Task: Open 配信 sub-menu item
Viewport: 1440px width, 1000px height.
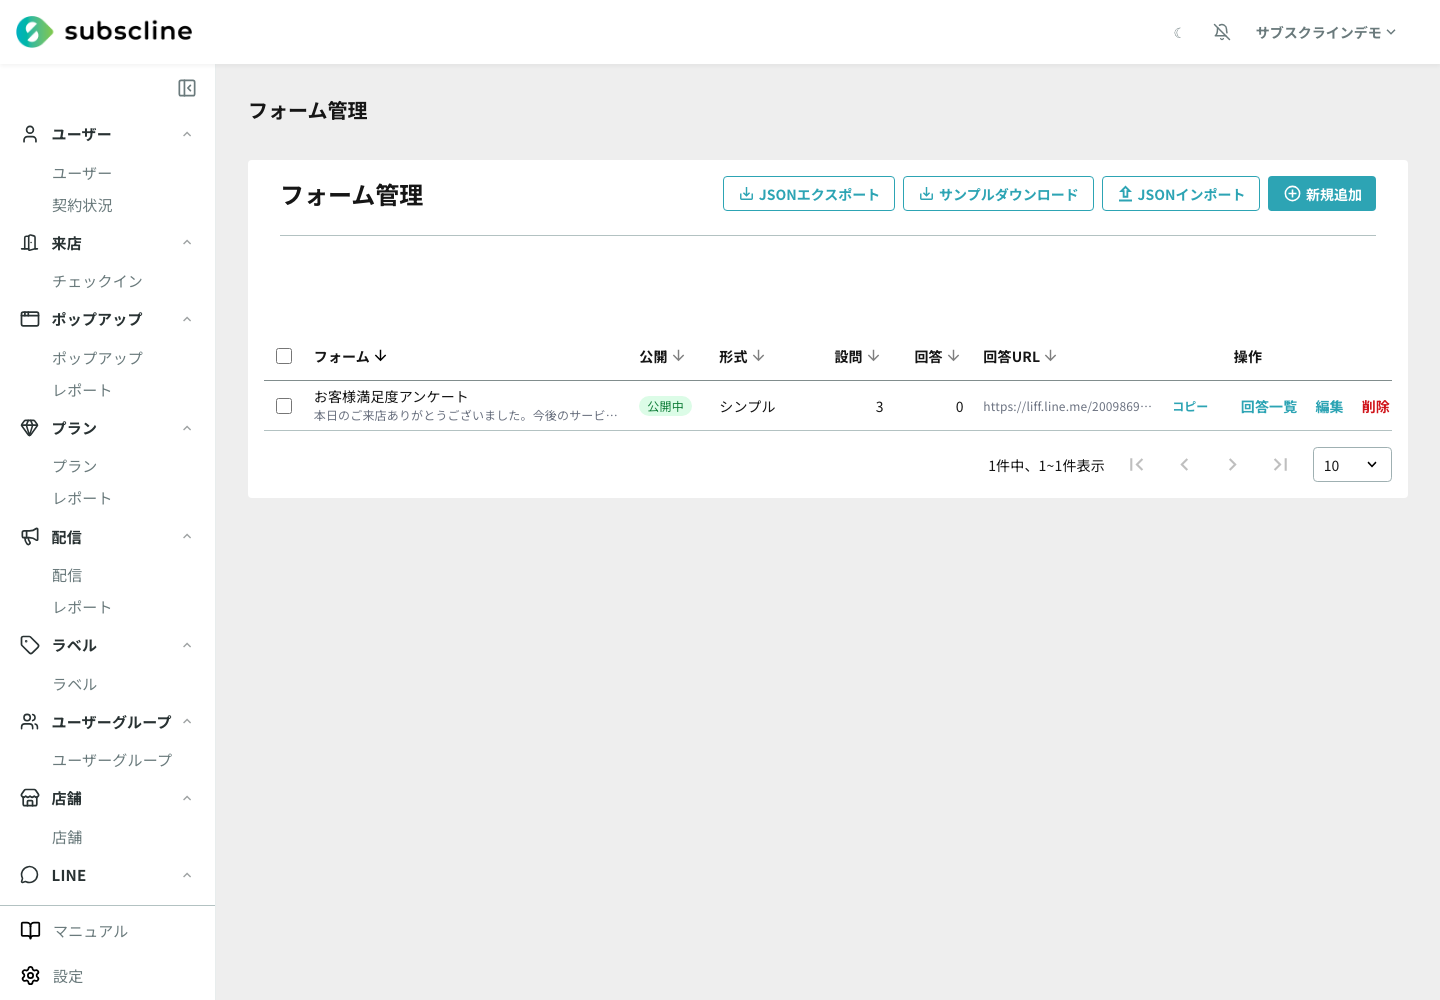Action: (x=67, y=575)
